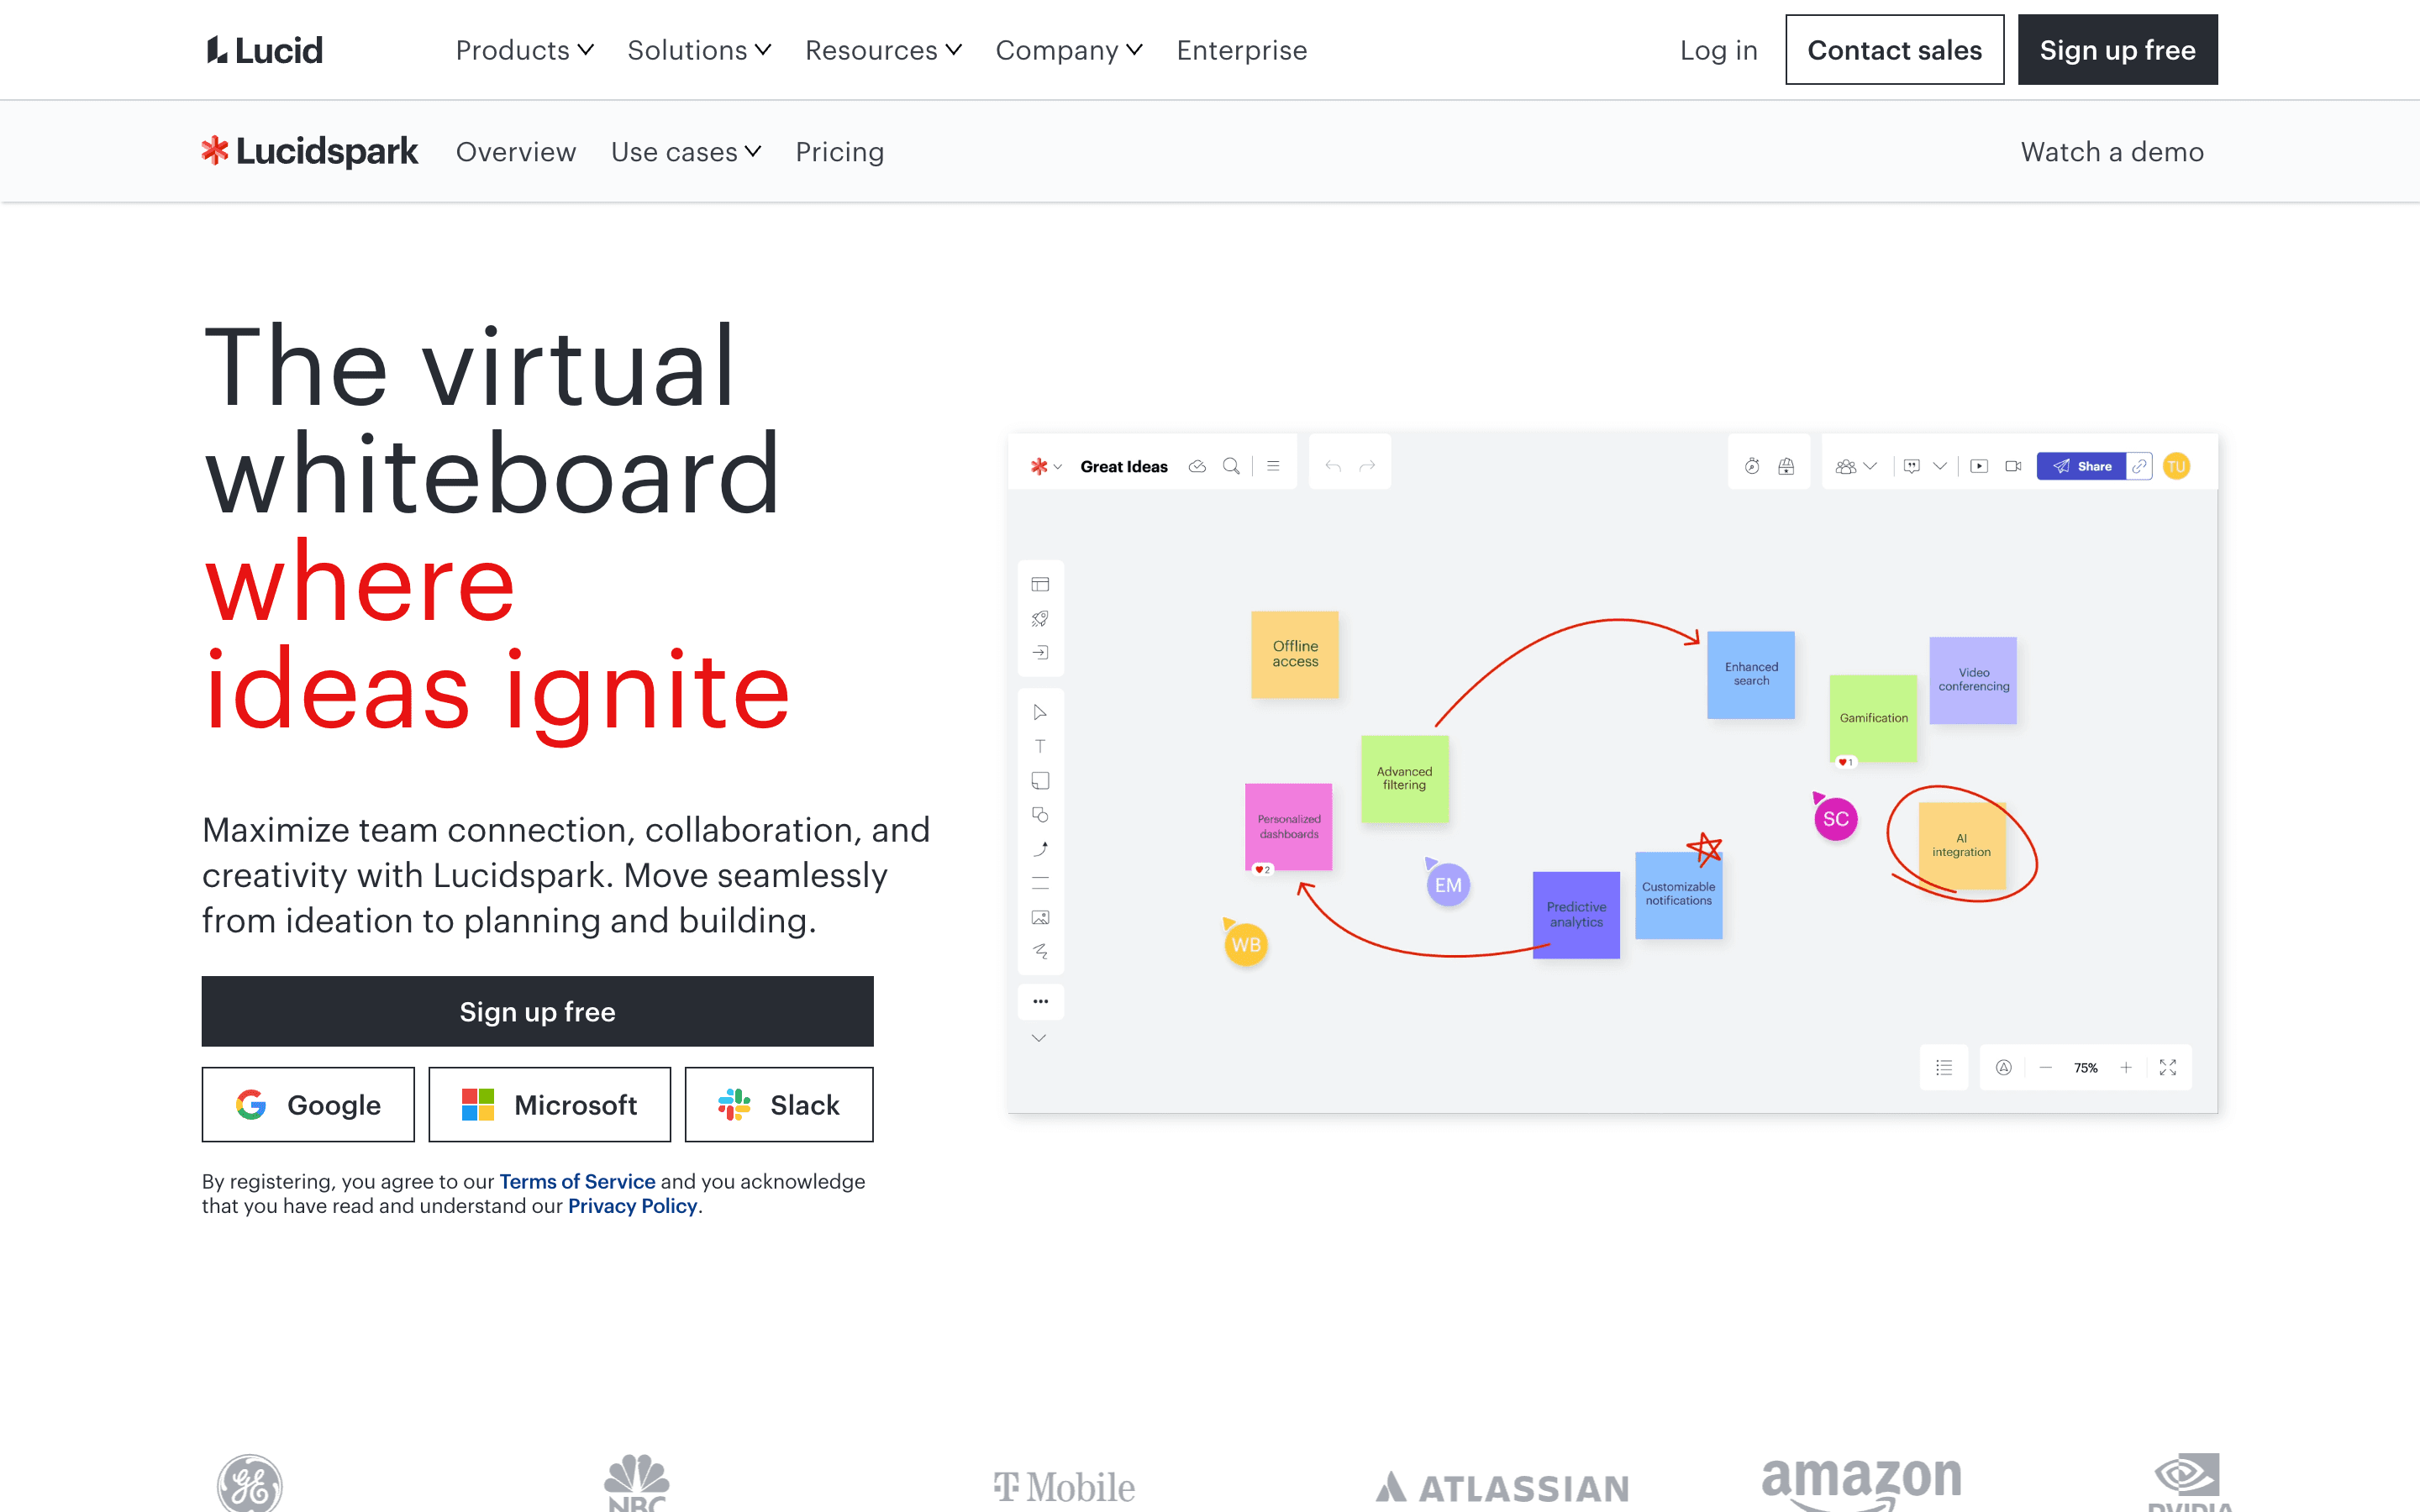The image size is (2420, 1512).
Task: Expand the chevron next to collaborators icon
Action: click(1871, 466)
